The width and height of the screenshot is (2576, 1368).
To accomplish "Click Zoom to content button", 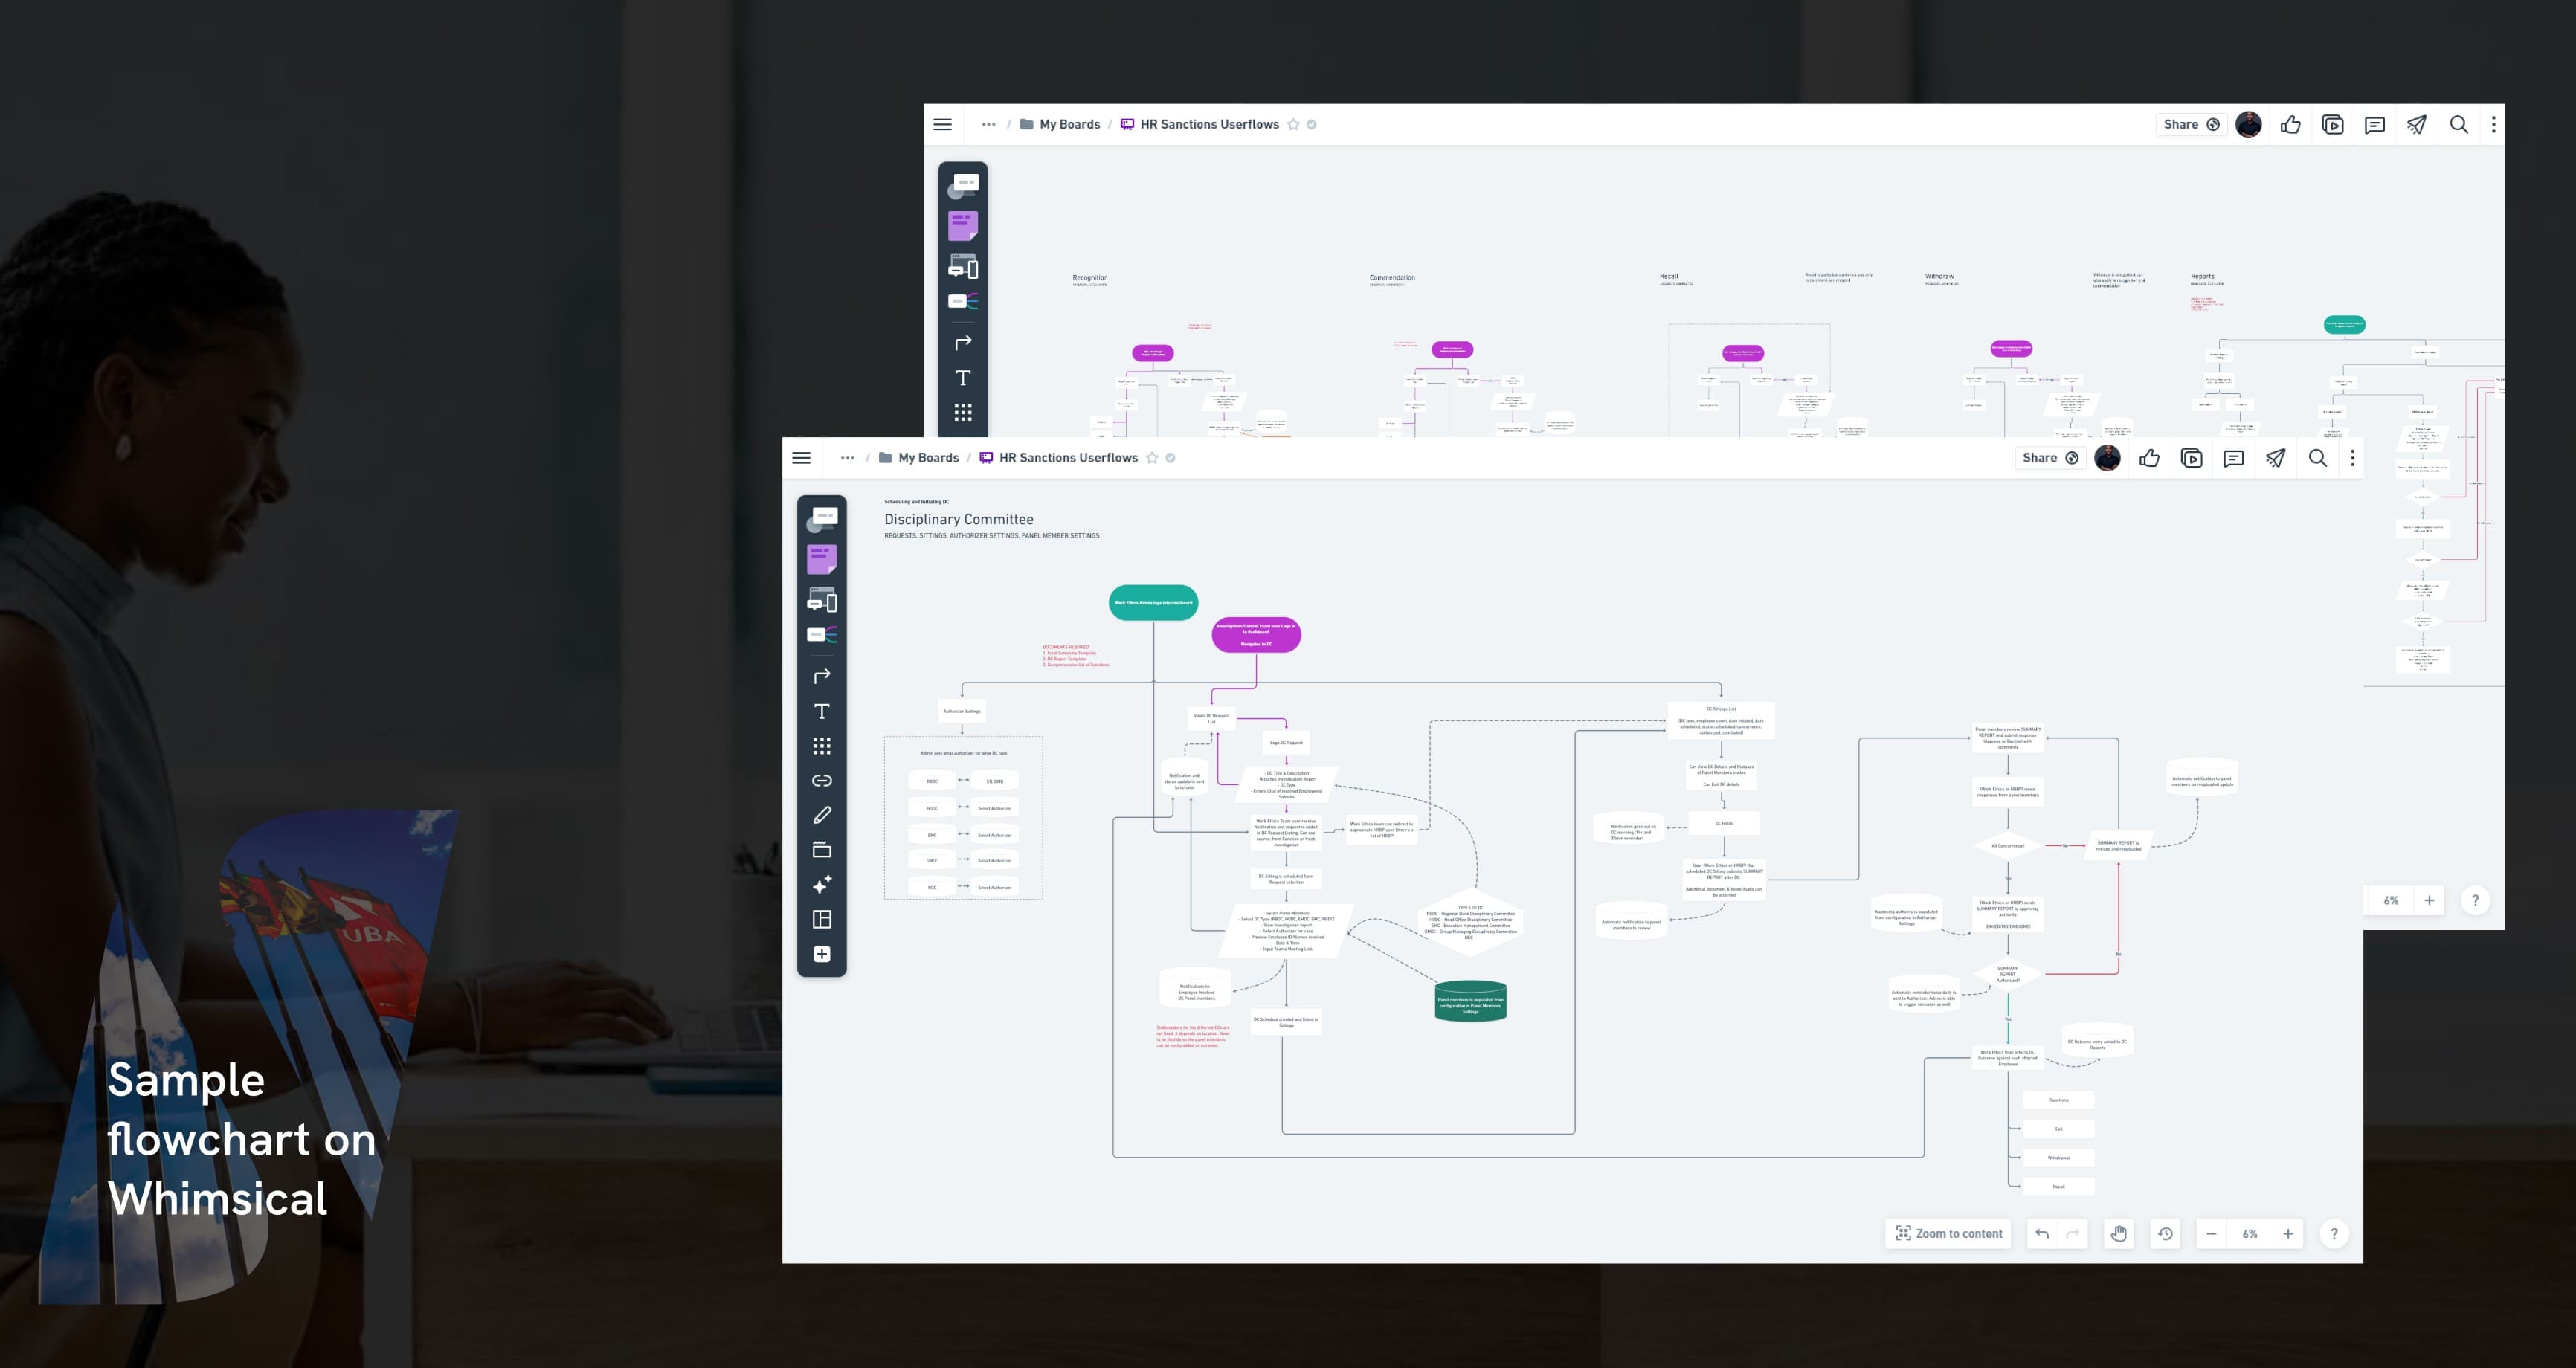I will (x=1948, y=1234).
